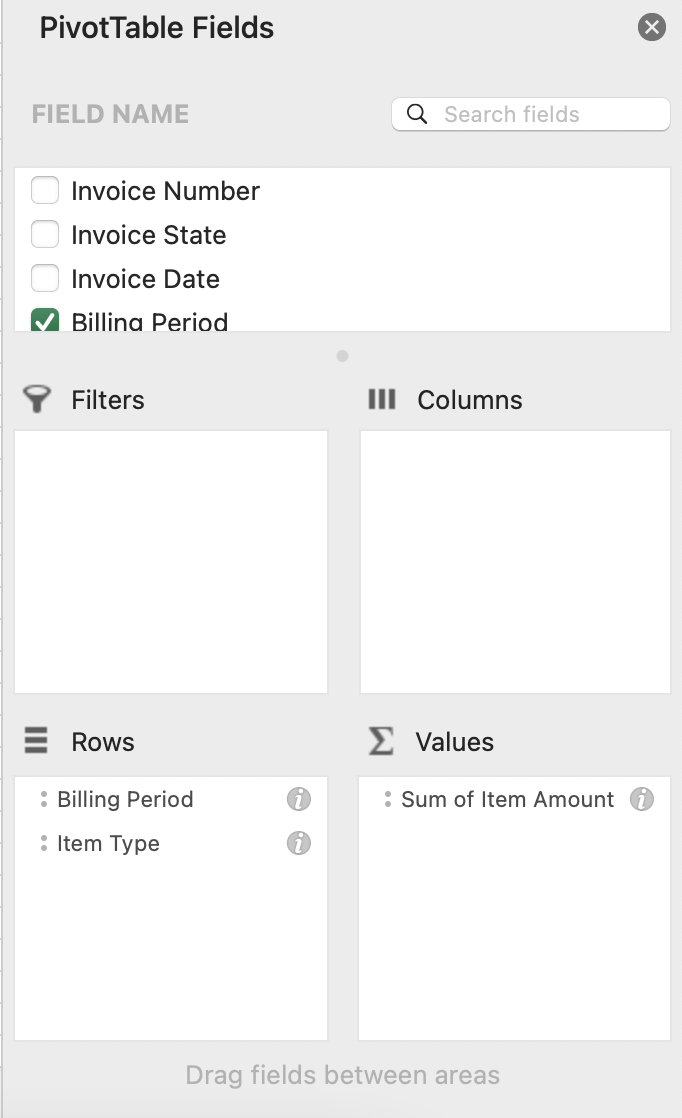Click the Columns bars icon
Viewport: 682px width, 1118px height.
point(382,399)
